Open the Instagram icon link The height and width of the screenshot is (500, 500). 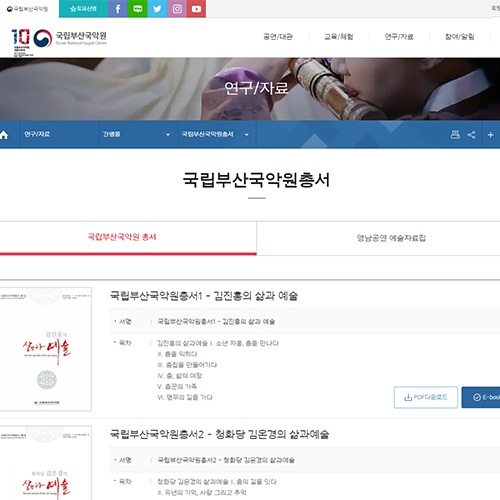point(177,9)
